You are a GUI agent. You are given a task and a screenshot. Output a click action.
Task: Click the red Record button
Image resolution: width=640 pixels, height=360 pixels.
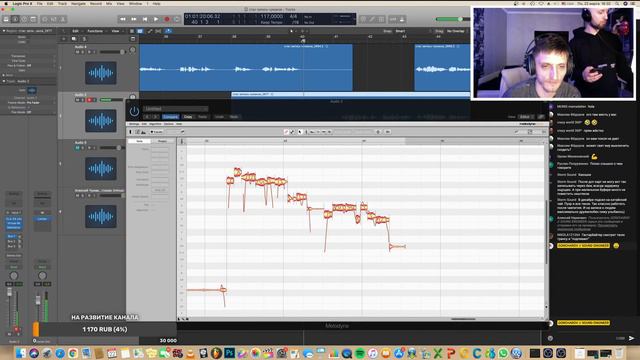coord(167,19)
